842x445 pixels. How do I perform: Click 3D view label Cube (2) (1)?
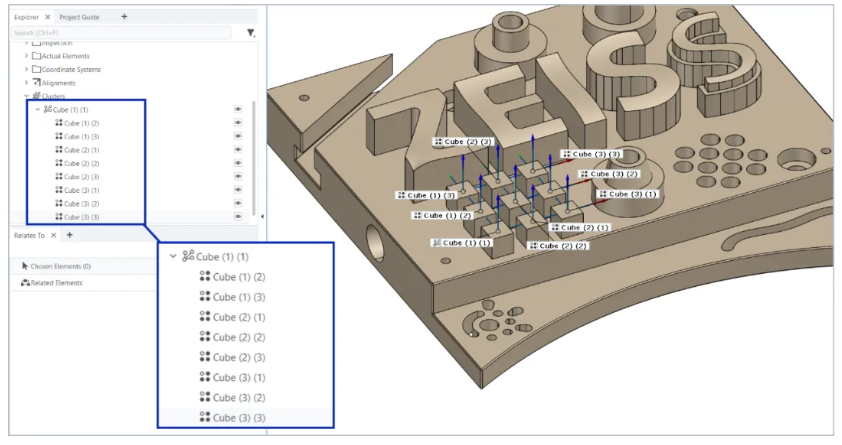(x=580, y=228)
